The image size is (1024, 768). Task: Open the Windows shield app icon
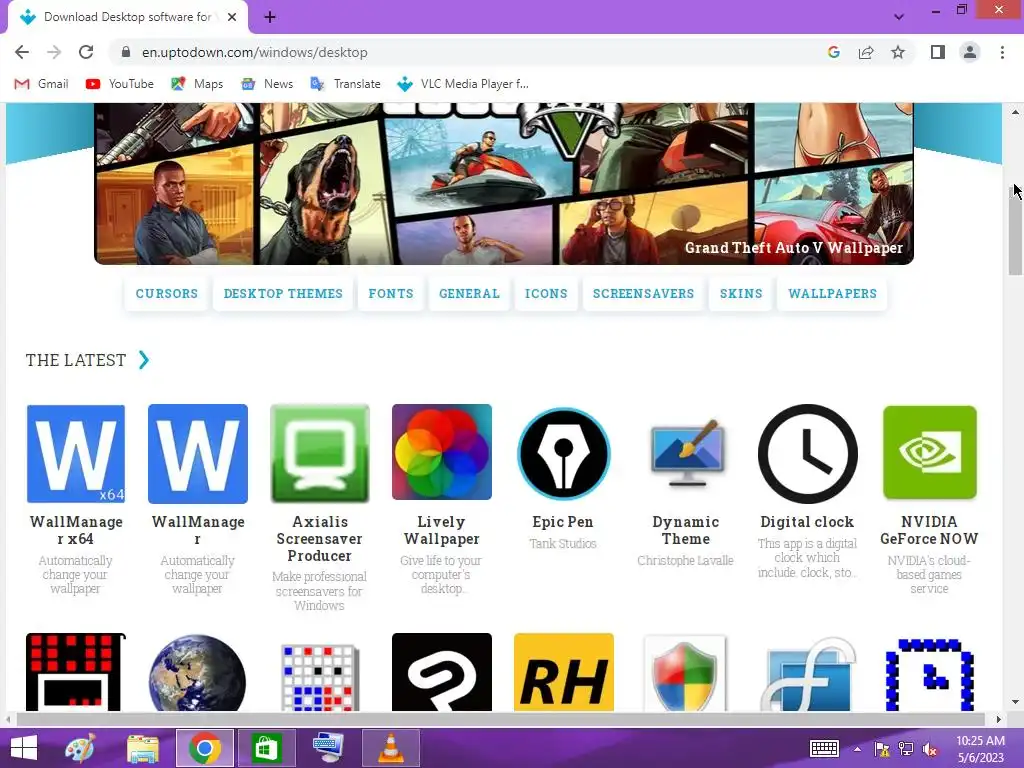(685, 673)
